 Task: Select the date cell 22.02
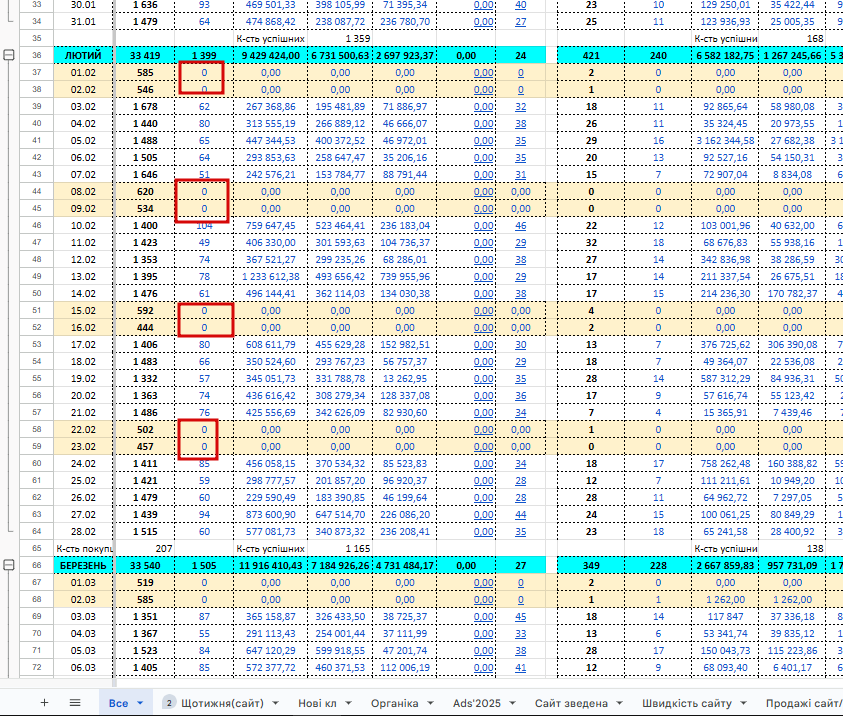(x=83, y=429)
